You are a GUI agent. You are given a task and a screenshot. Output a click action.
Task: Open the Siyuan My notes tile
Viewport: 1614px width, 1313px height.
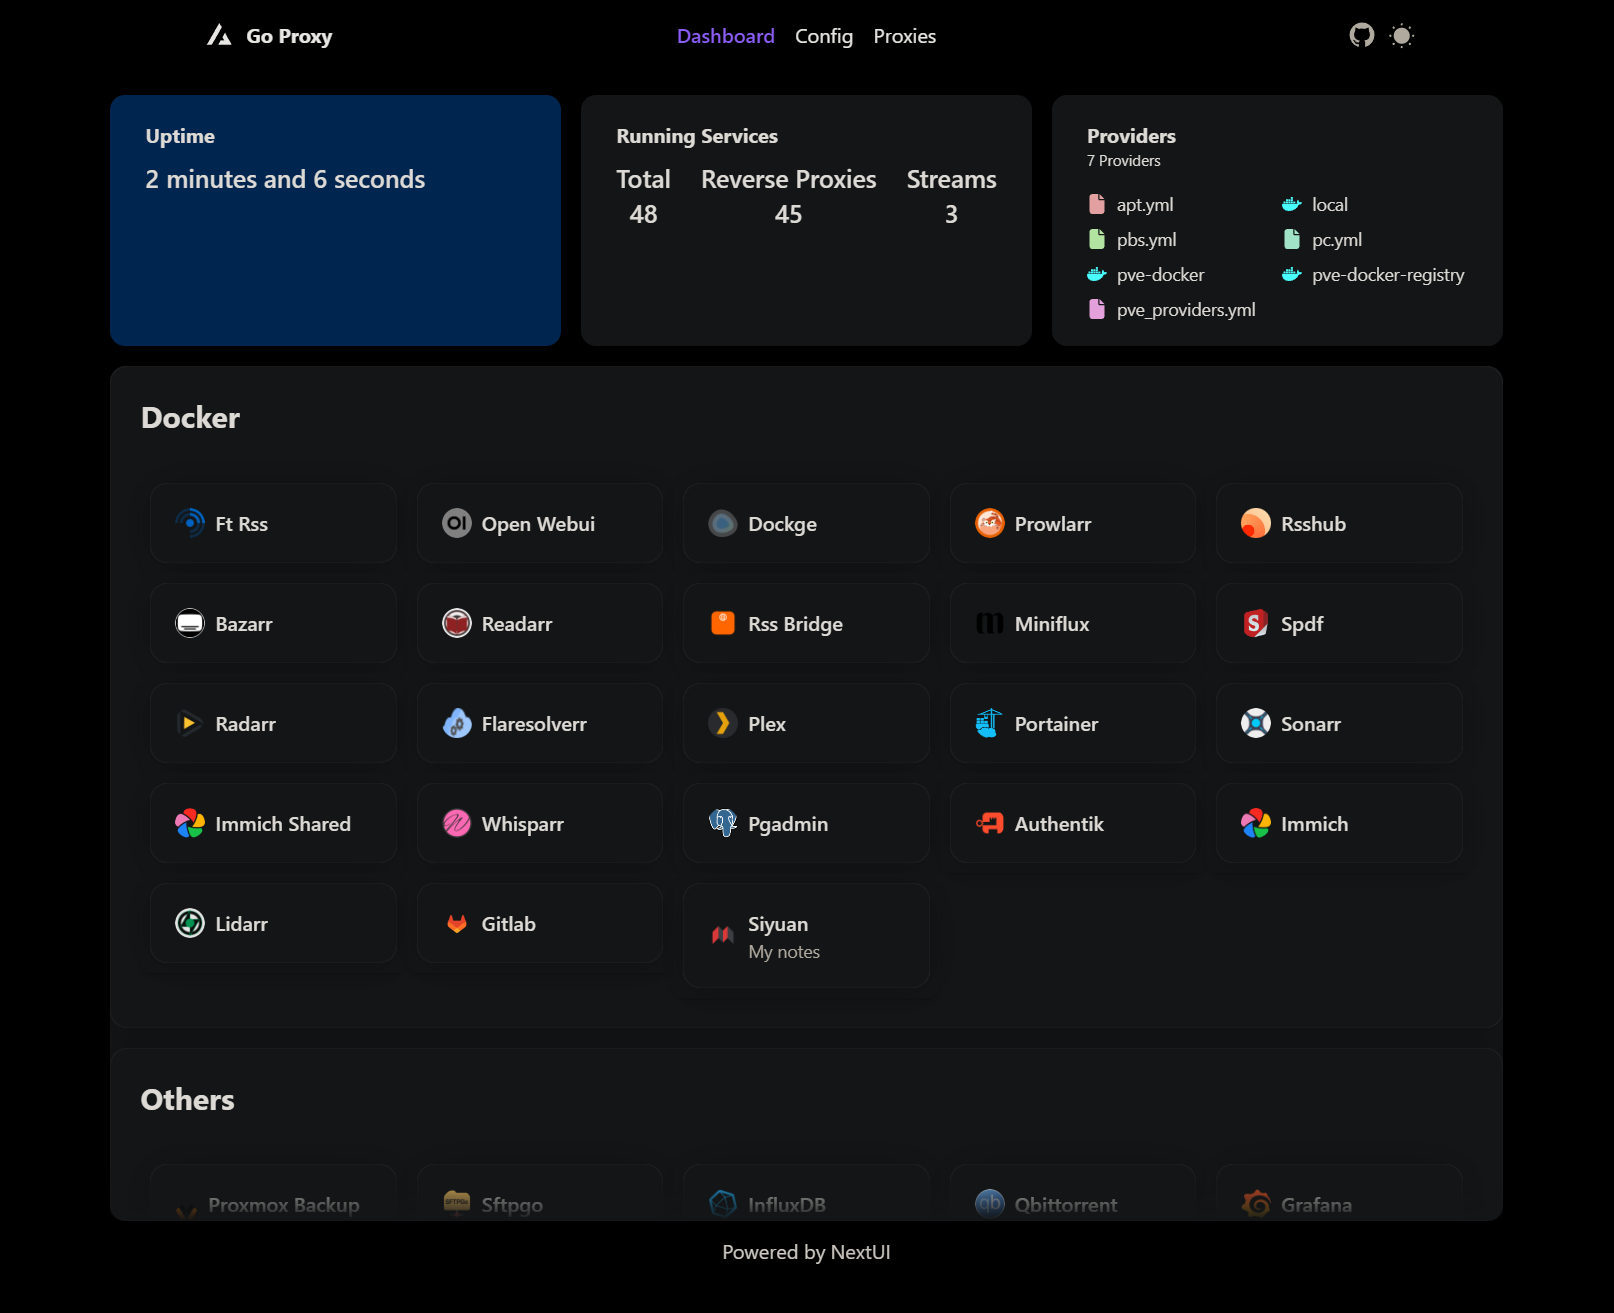(806, 935)
